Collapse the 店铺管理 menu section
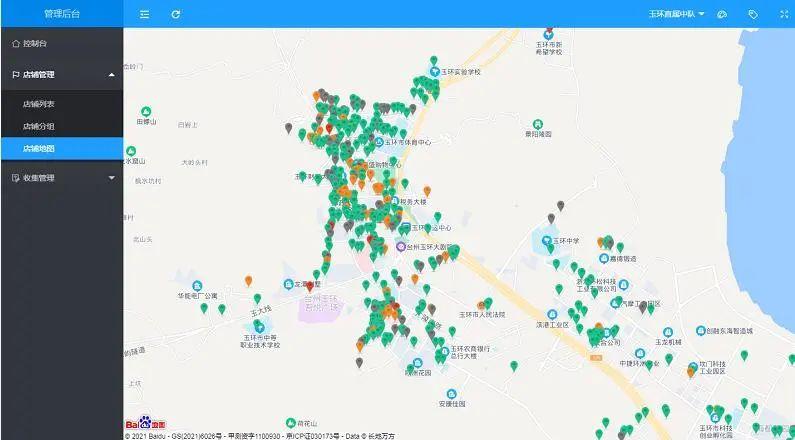This screenshot has width=795, height=440. [x=61, y=74]
